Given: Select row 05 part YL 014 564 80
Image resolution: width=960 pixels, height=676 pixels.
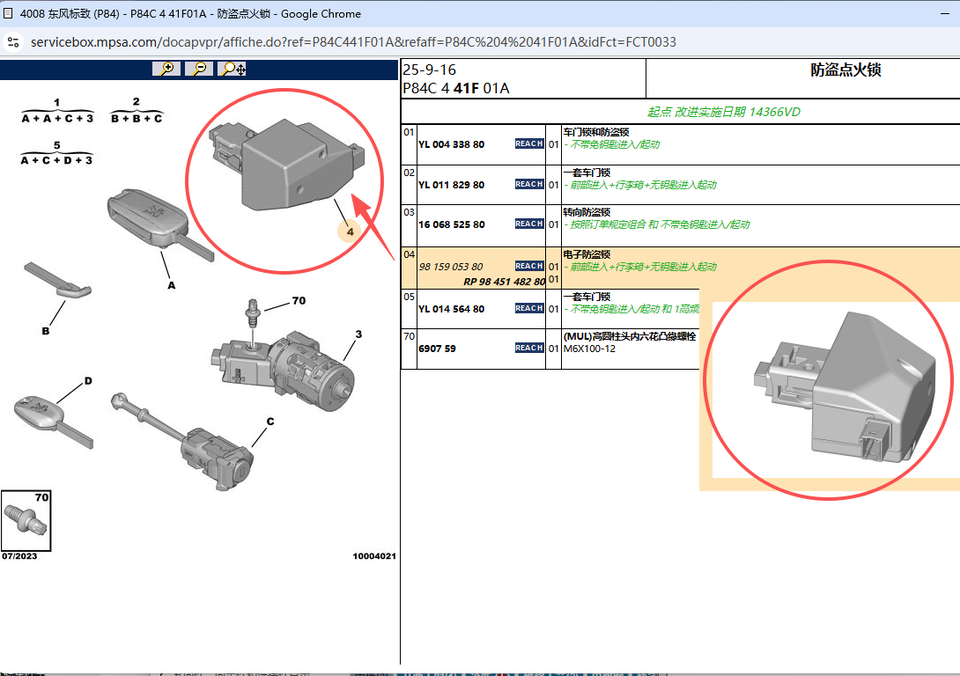Looking at the screenshot, I should (x=451, y=309).
